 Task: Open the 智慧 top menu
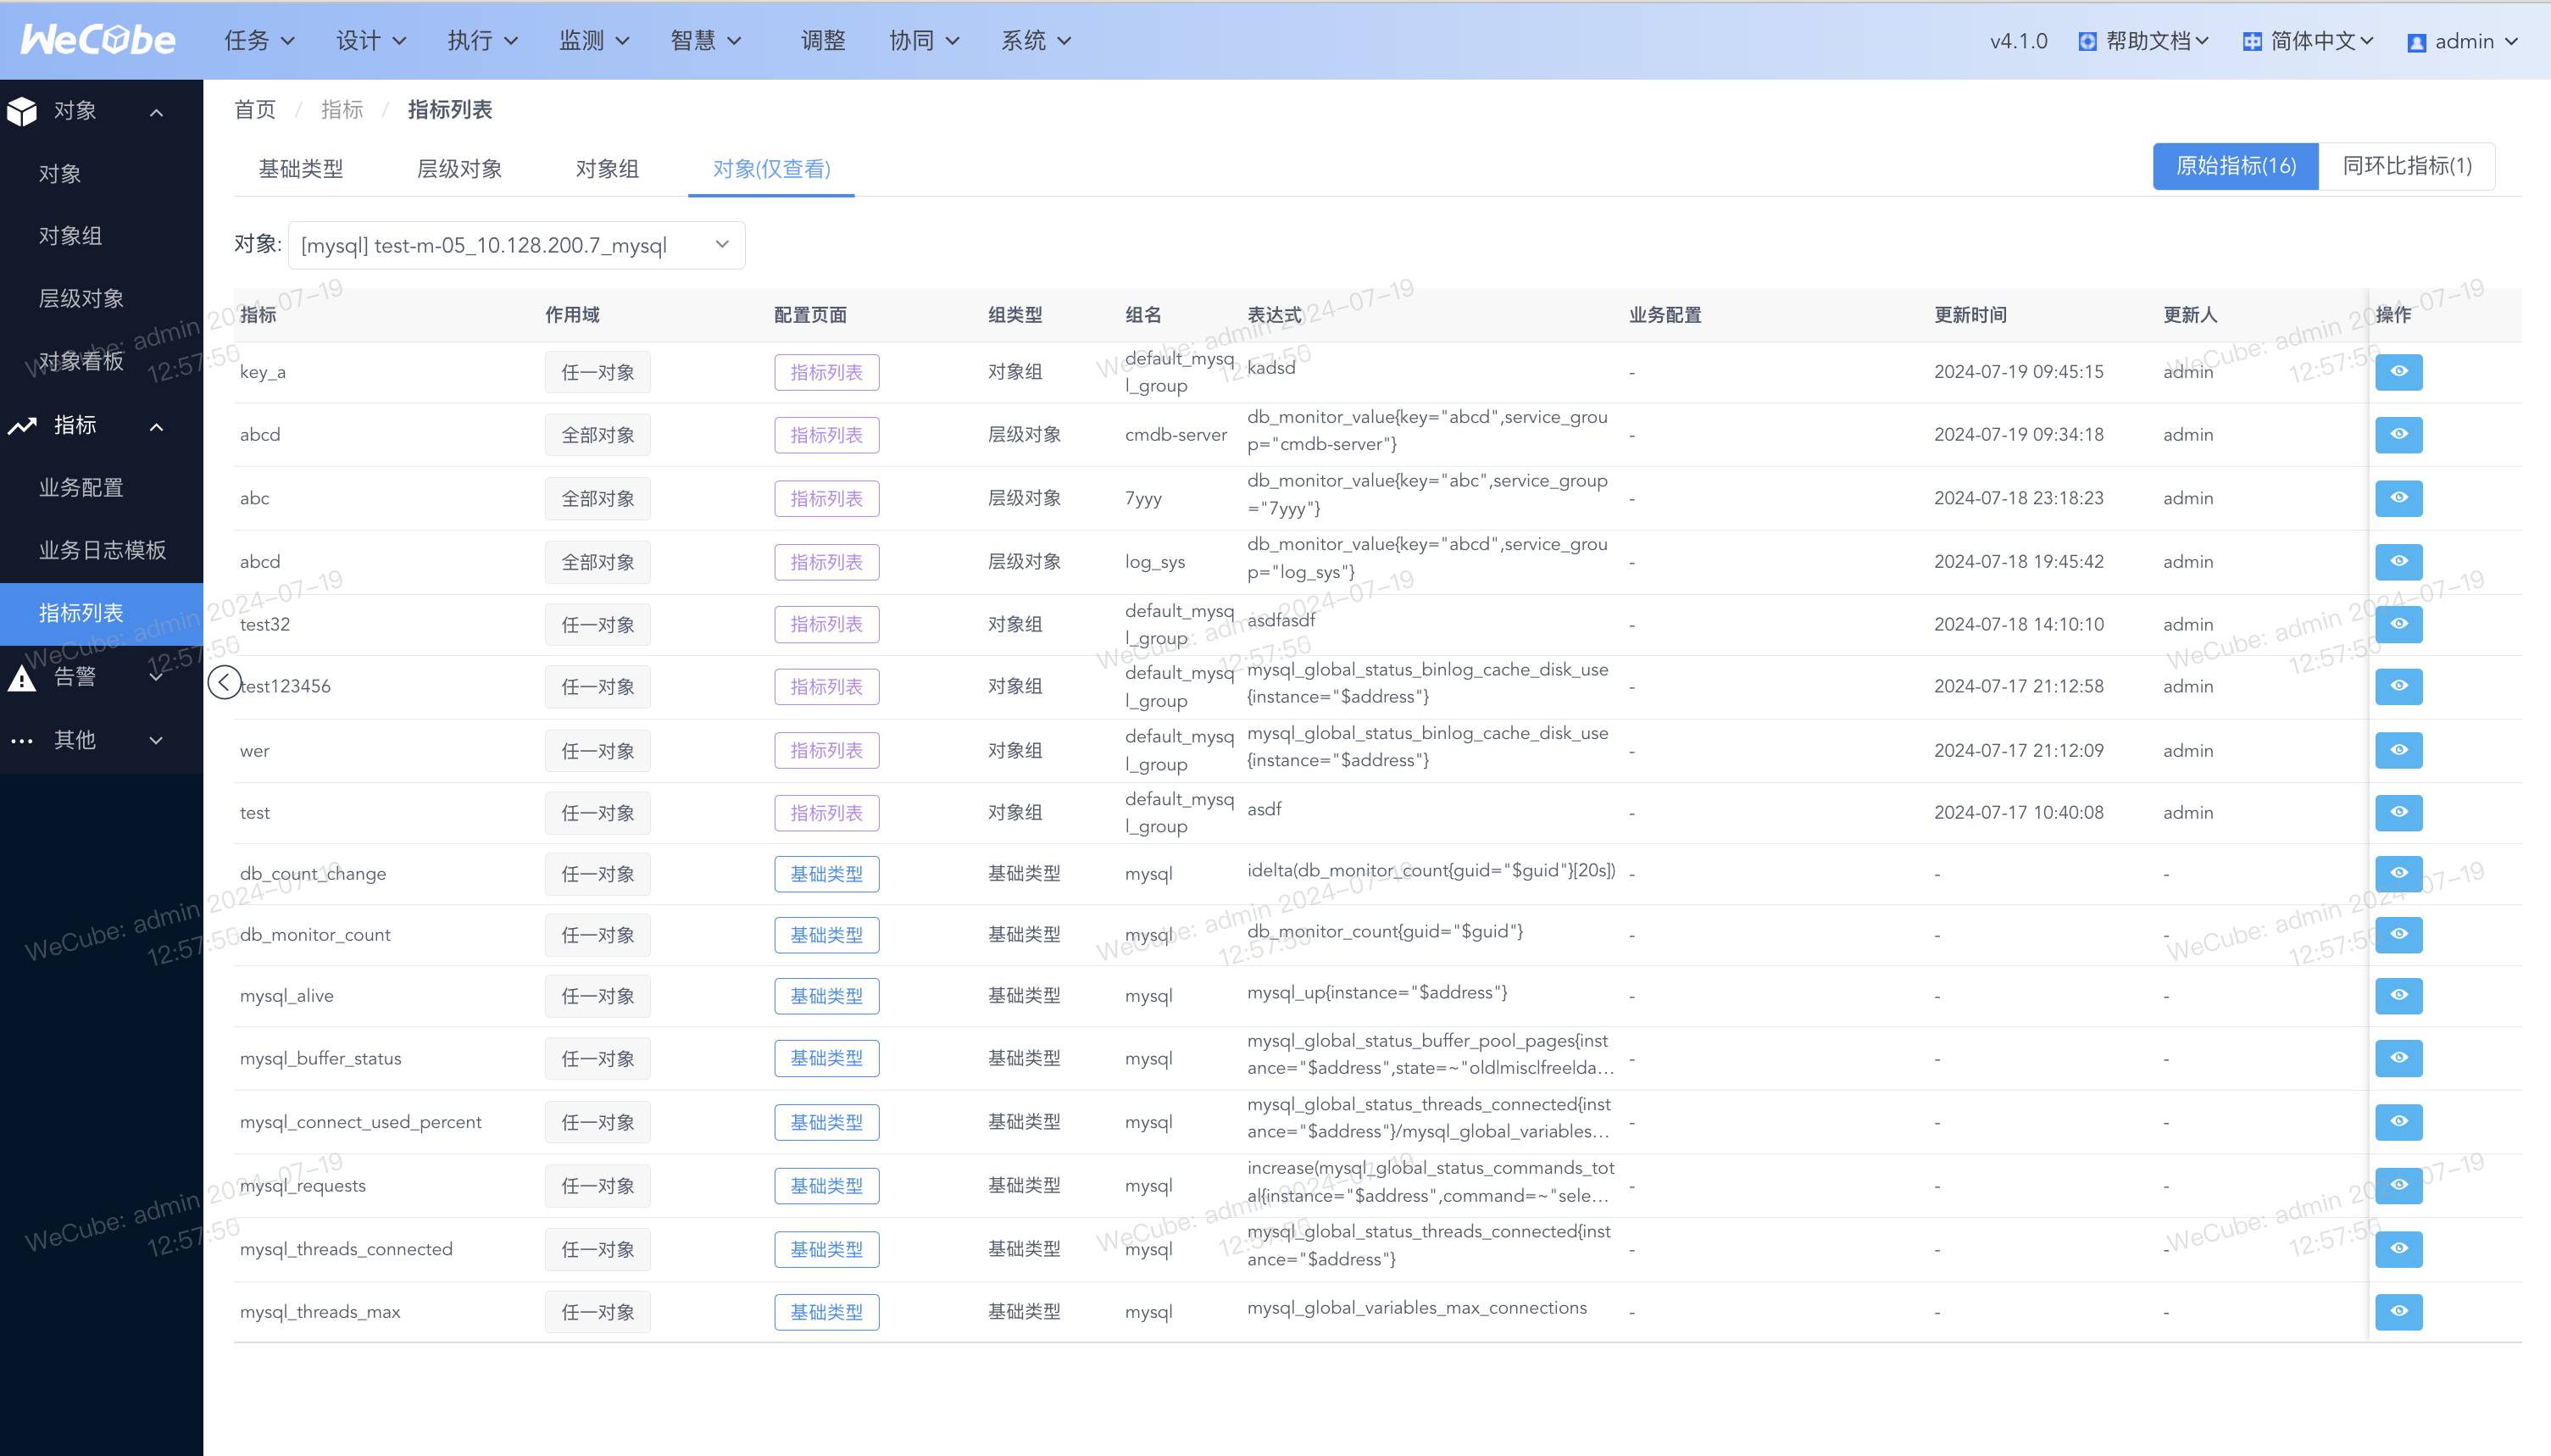point(705,41)
